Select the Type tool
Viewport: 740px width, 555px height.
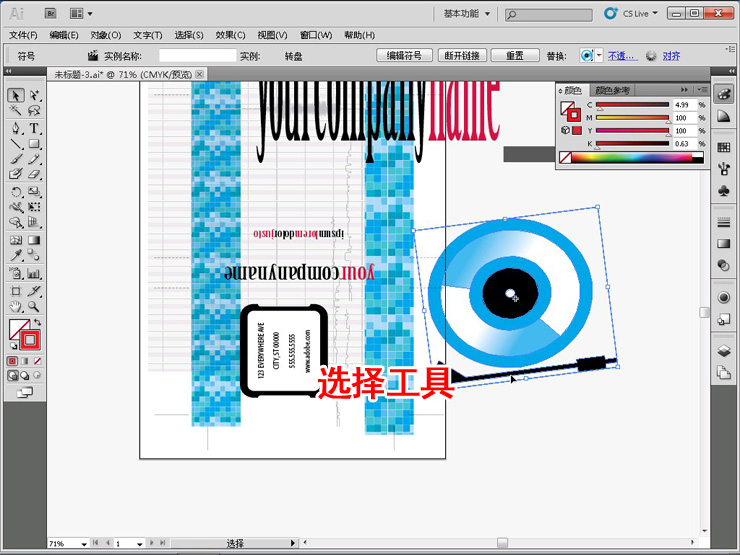coord(34,128)
